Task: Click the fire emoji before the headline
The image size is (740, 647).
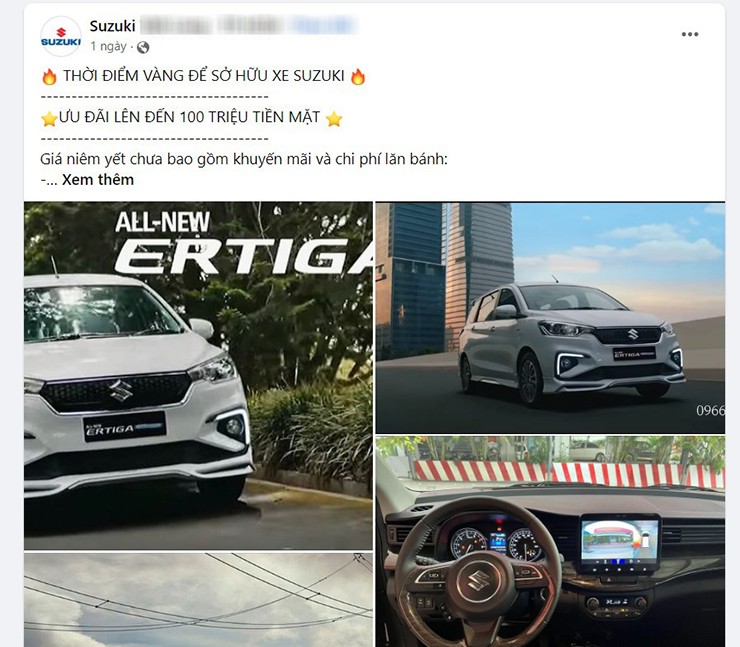Action: (49, 76)
